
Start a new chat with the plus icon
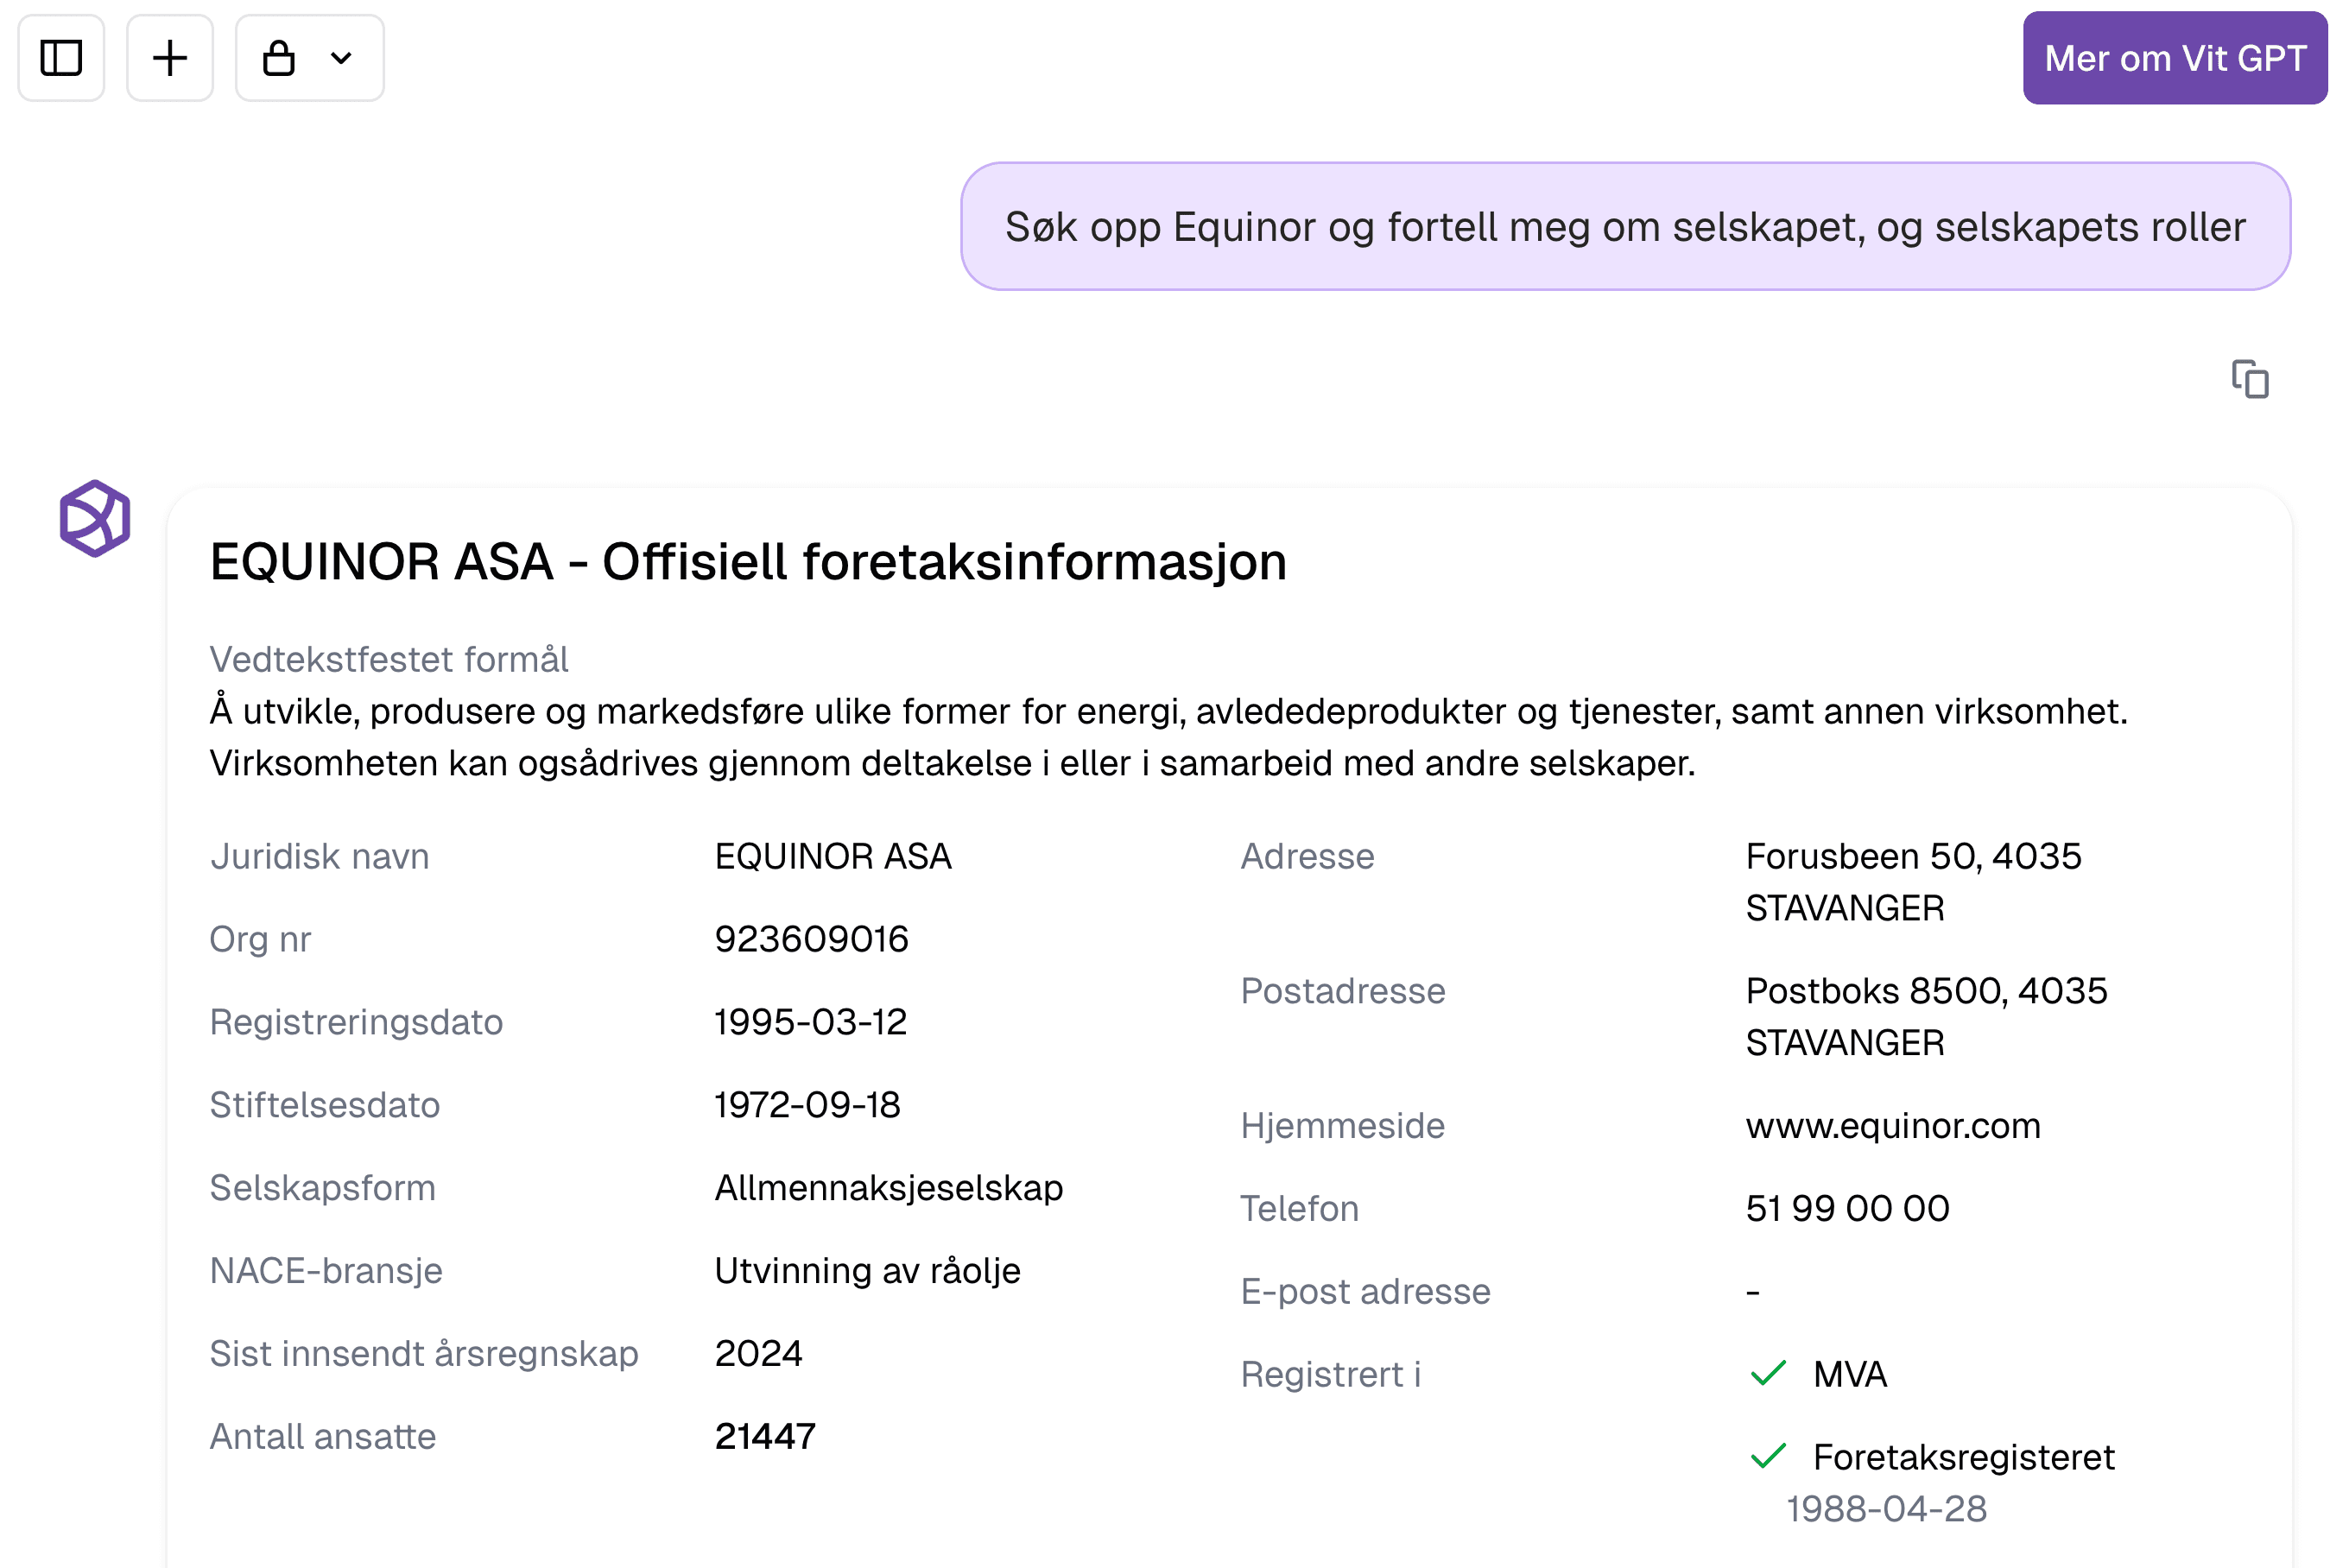[169, 58]
